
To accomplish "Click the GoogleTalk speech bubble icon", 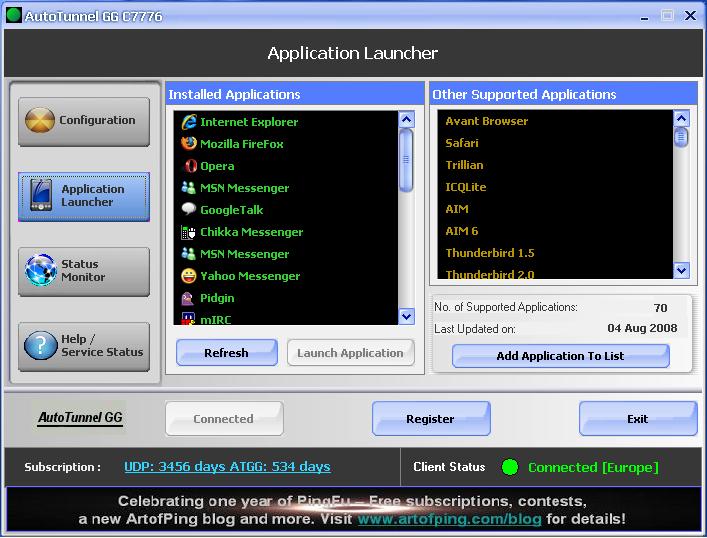I will pyautogui.click(x=188, y=209).
